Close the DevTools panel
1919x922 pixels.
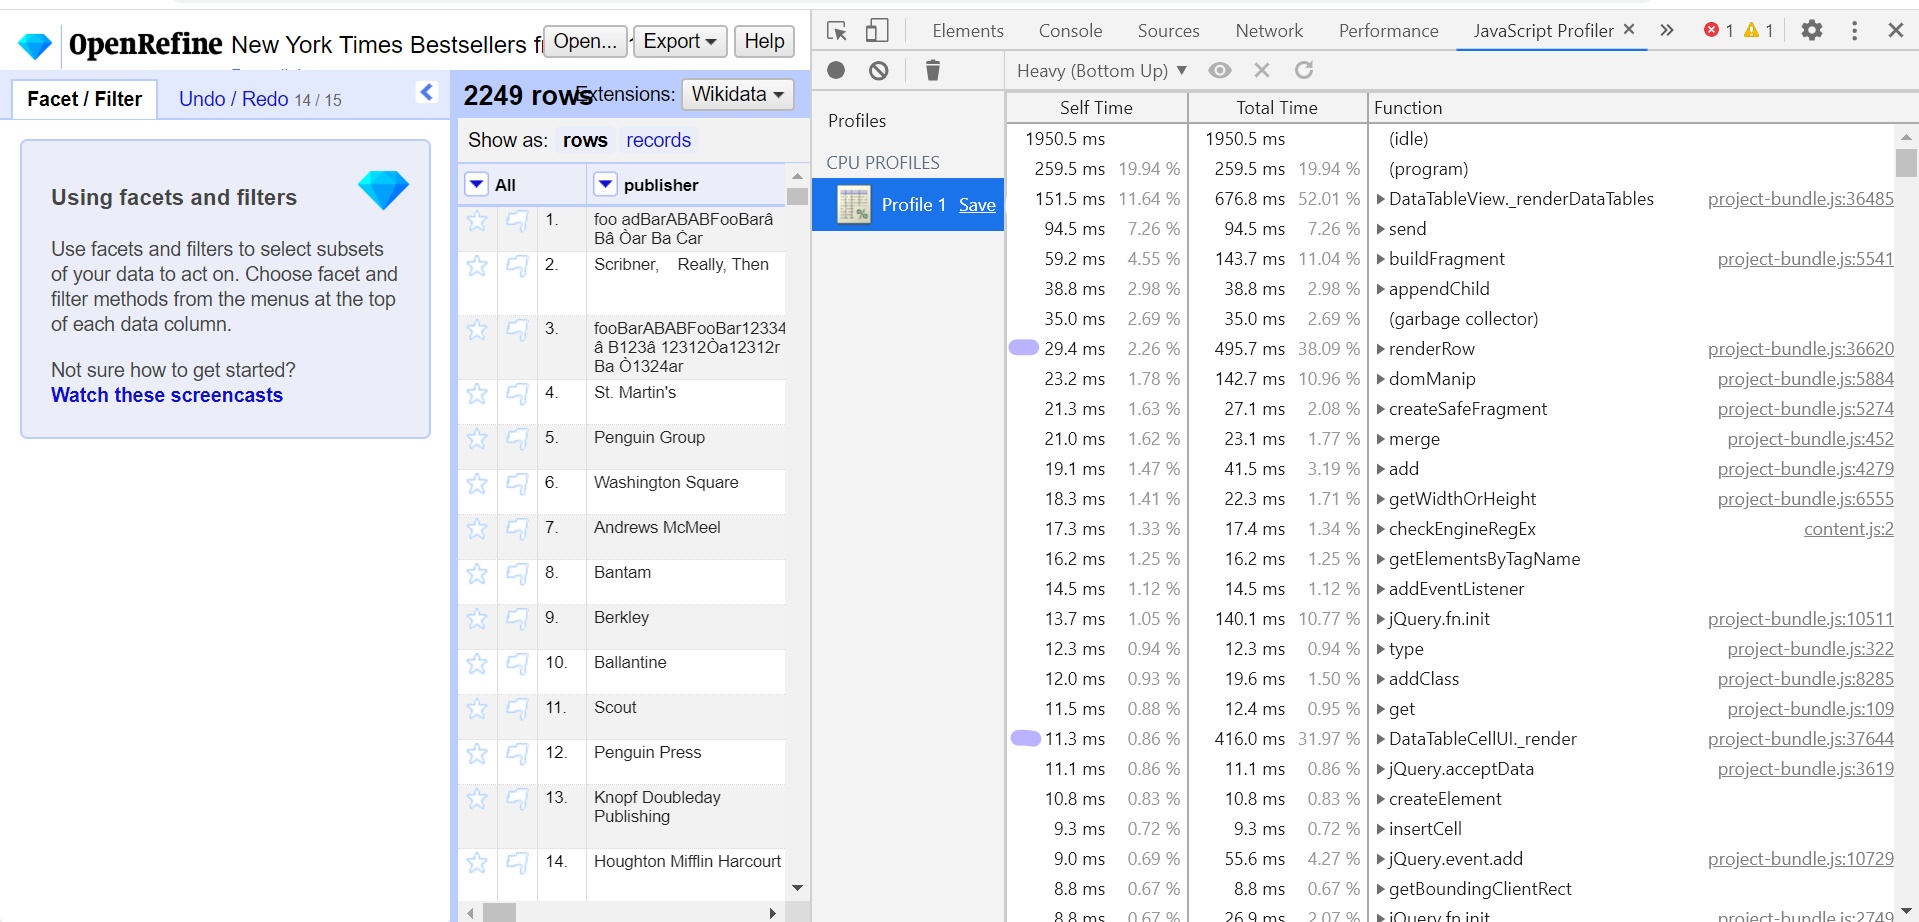pyautogui.click(x=1895, y=31)
